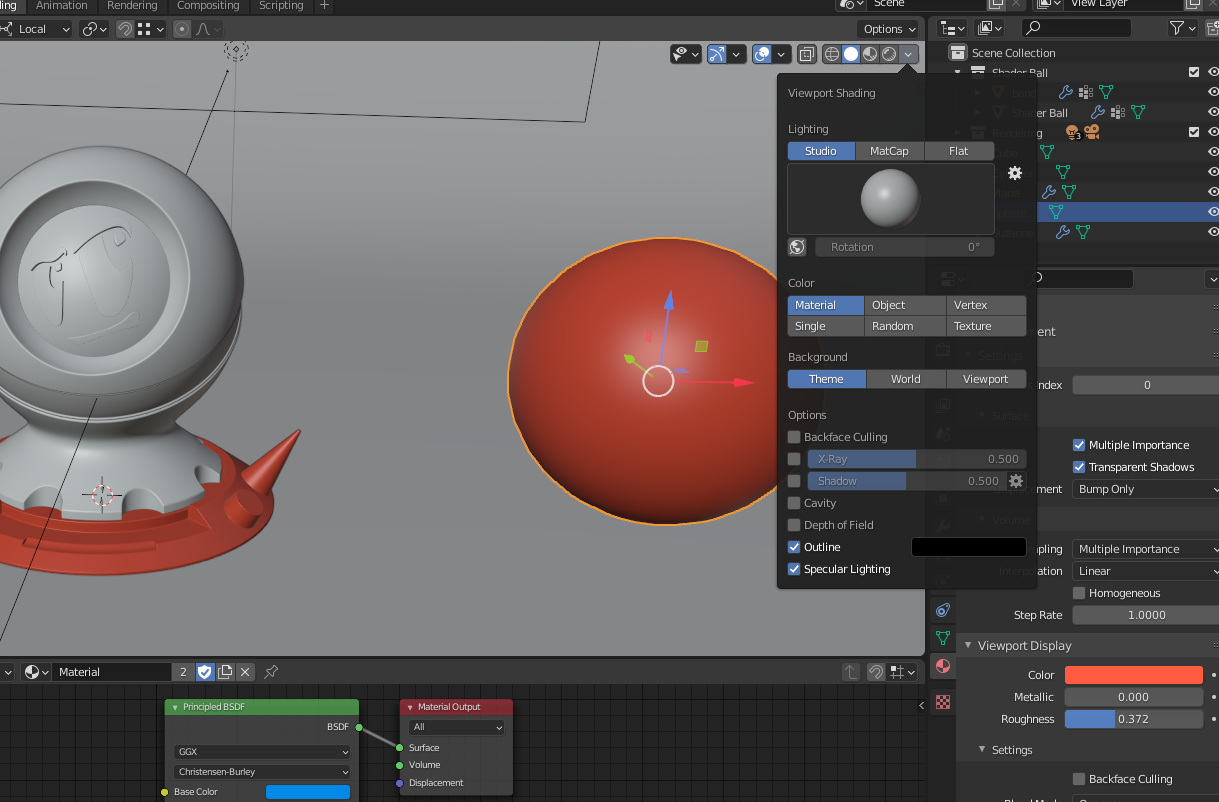Open the Material properties tab icon
Screen dimensions: 1219x802
pyautogui.click(x=942, y=666)
